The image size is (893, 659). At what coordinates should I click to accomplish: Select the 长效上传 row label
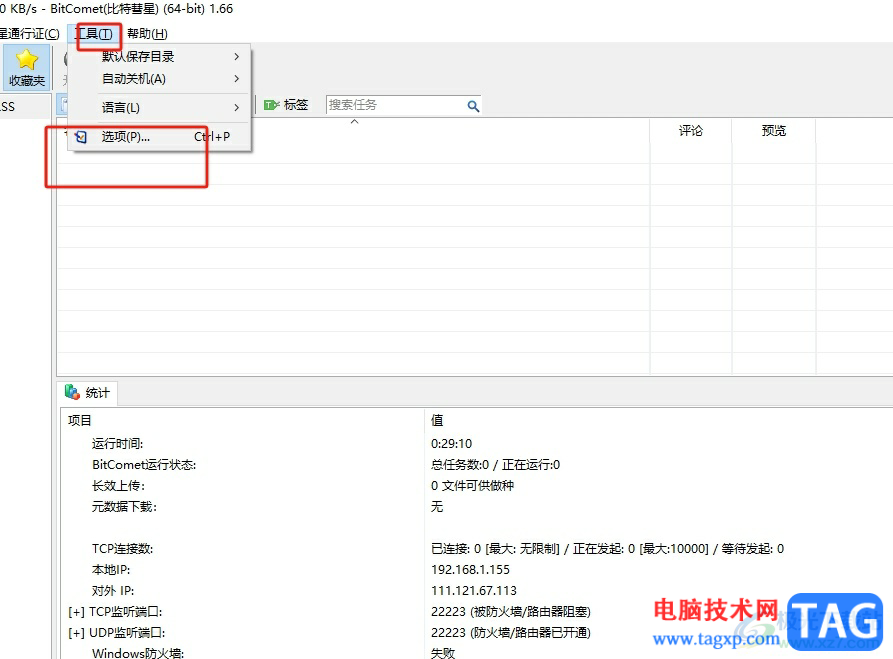click(118, 486)
